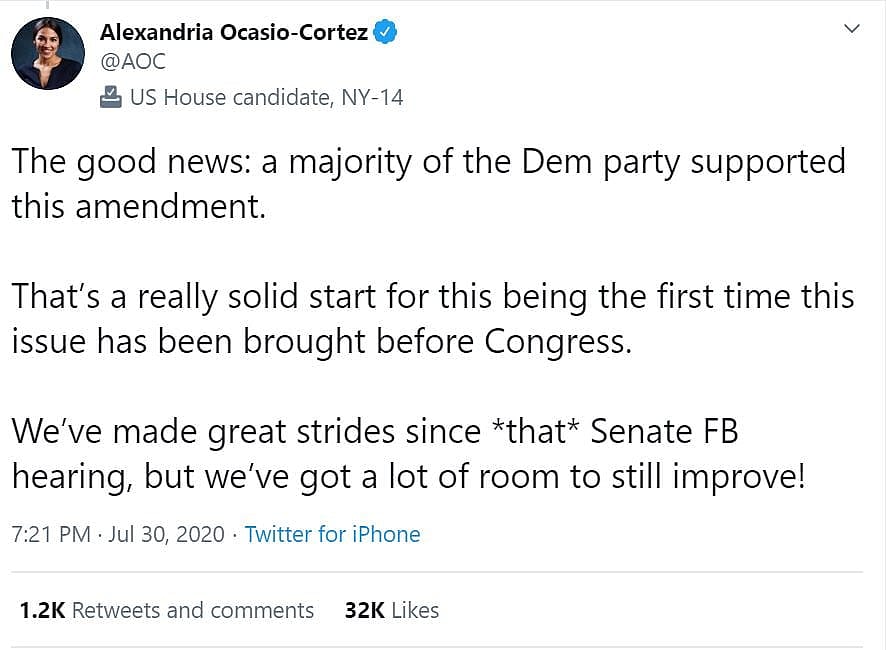View the Retweets and comments list
This screenshot has height=650, width=886.
pos(192,610)
